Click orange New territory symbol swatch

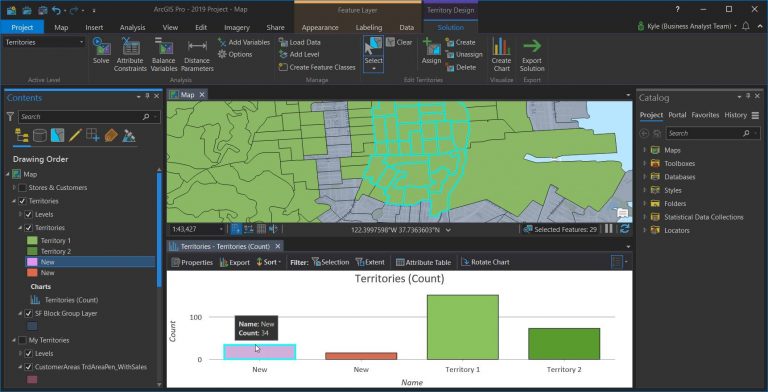click(32, 273)
